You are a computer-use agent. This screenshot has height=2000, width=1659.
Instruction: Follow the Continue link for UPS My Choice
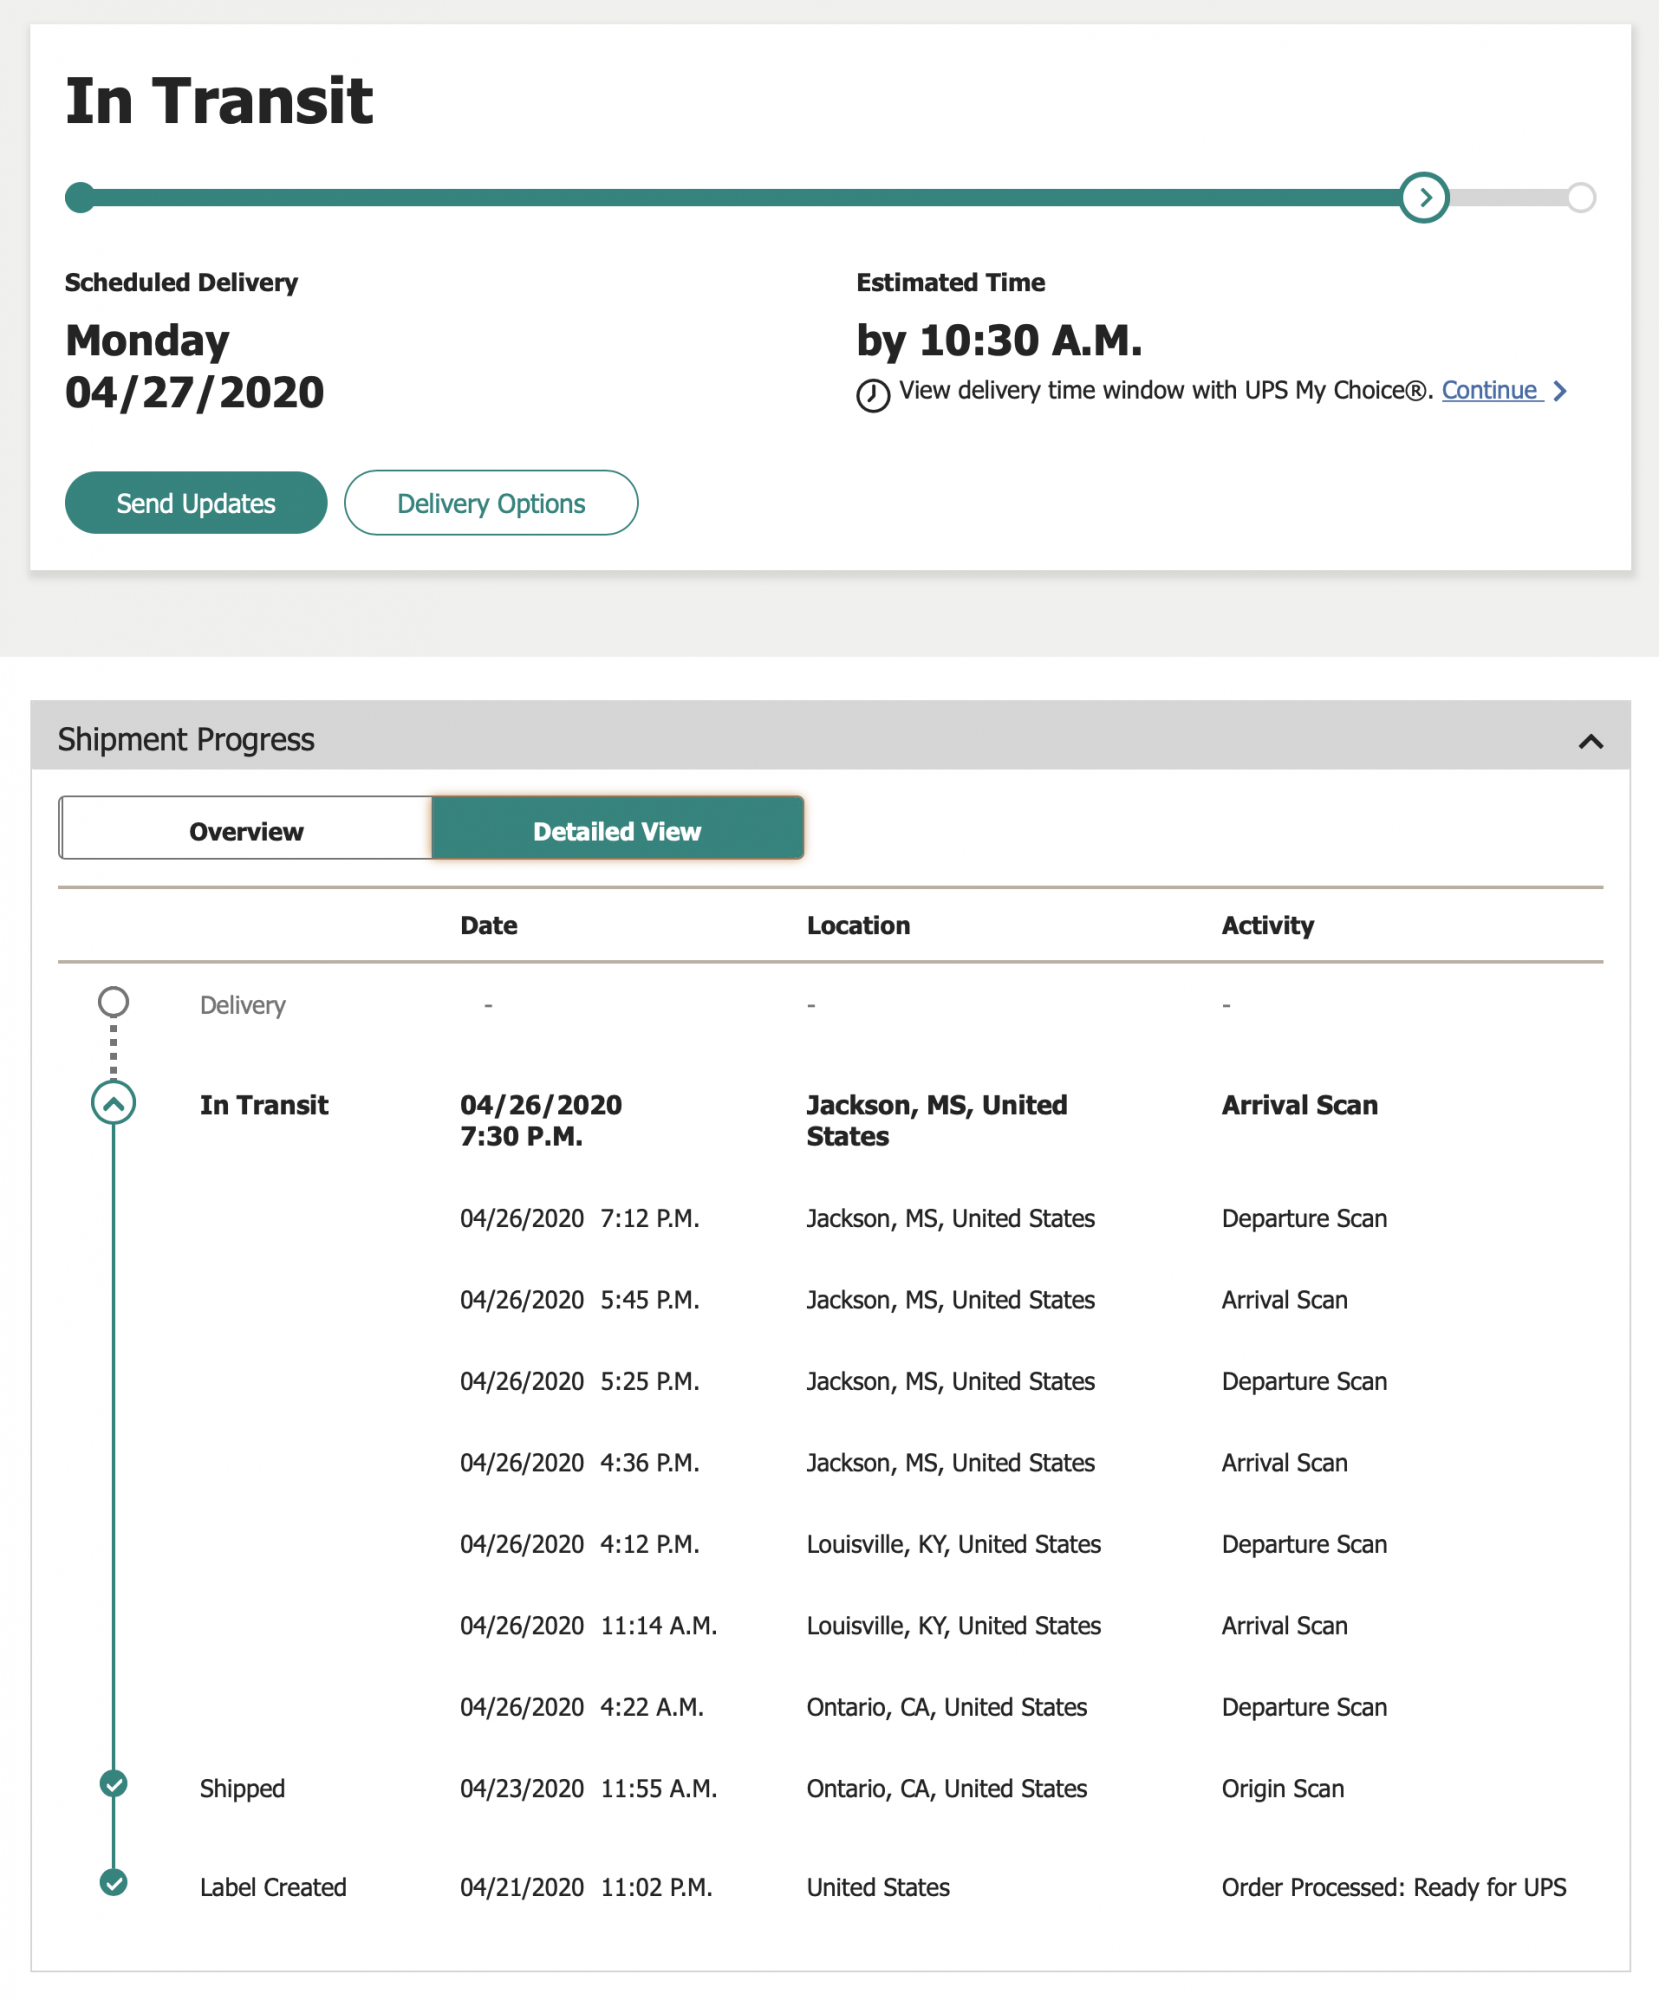click(1489, 390)
